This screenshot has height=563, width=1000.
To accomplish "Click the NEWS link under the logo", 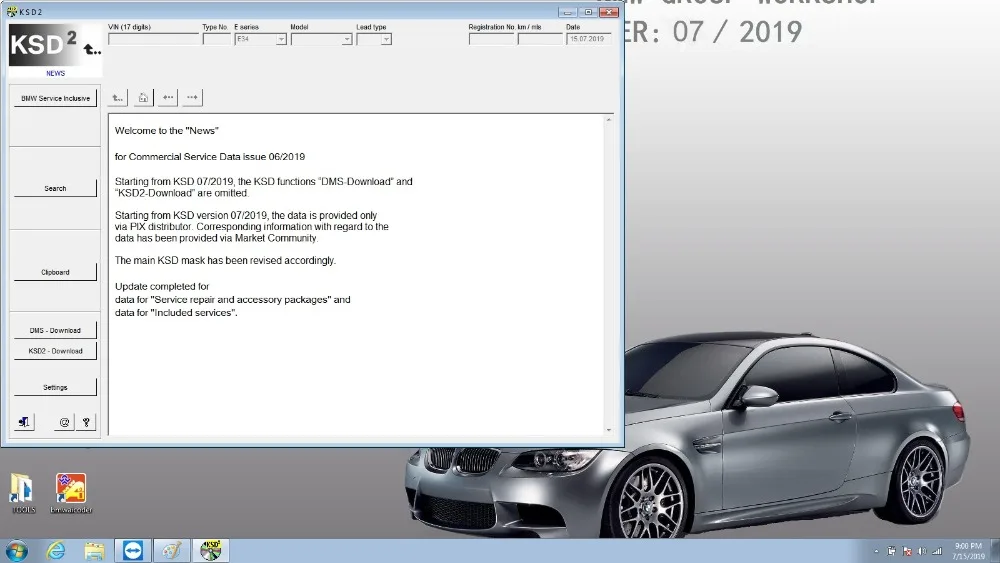I will click(55, 73).
